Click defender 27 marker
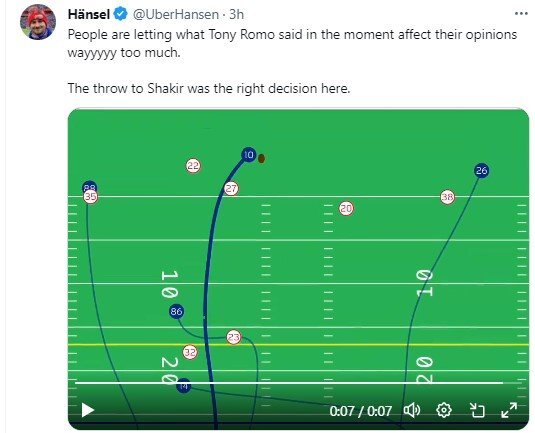 point(231,189)
